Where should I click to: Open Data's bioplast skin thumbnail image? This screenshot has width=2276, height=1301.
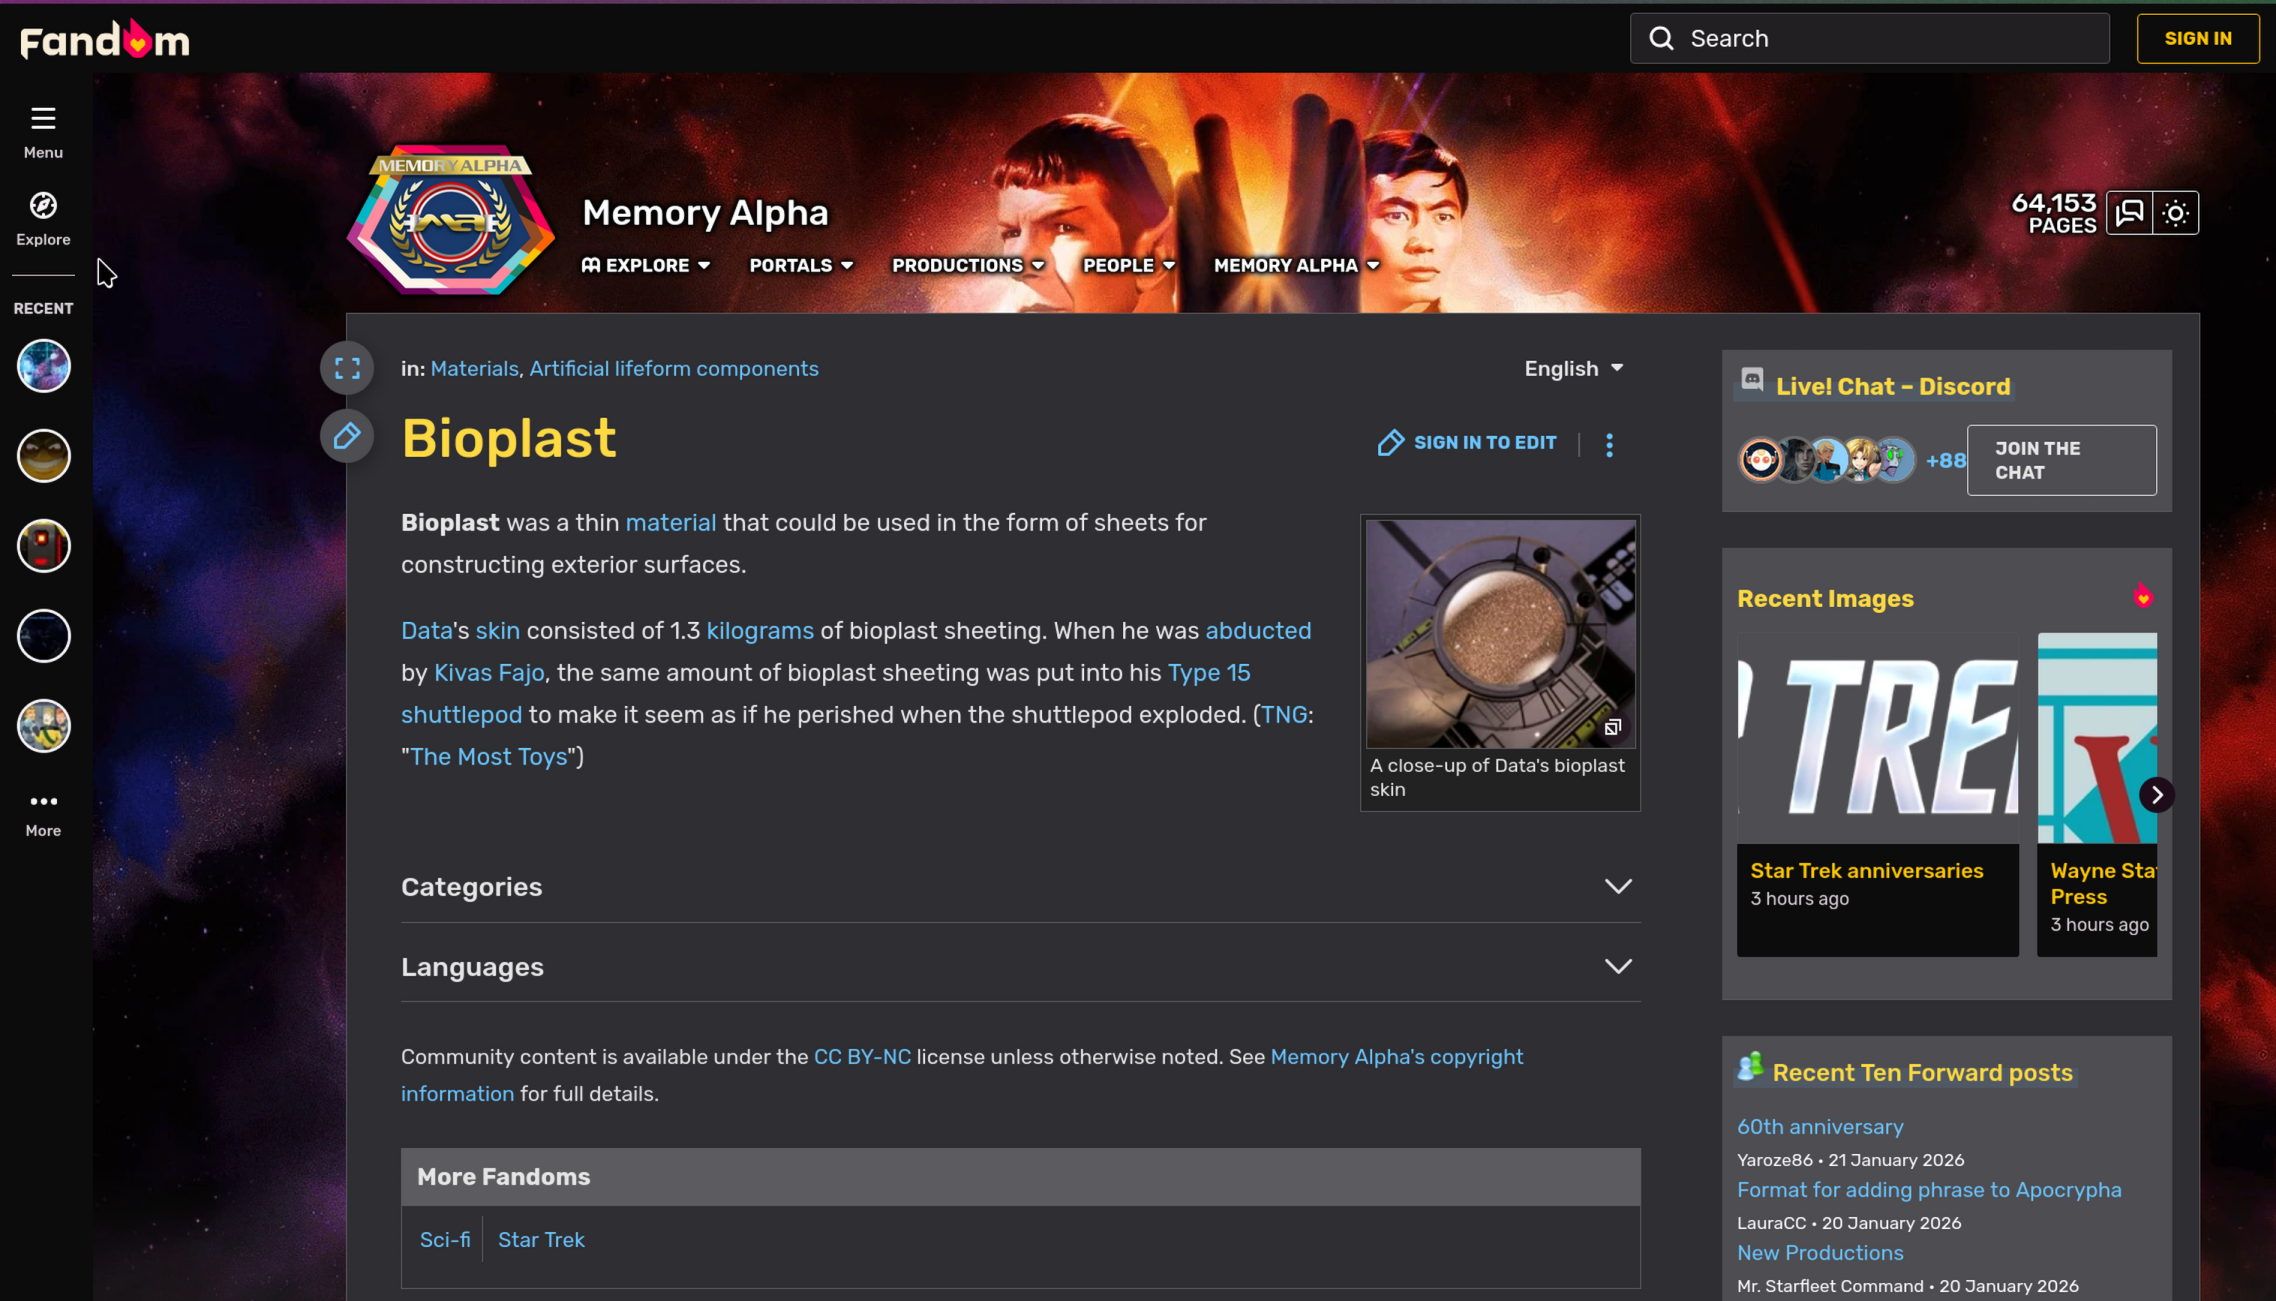(1500, 633)
